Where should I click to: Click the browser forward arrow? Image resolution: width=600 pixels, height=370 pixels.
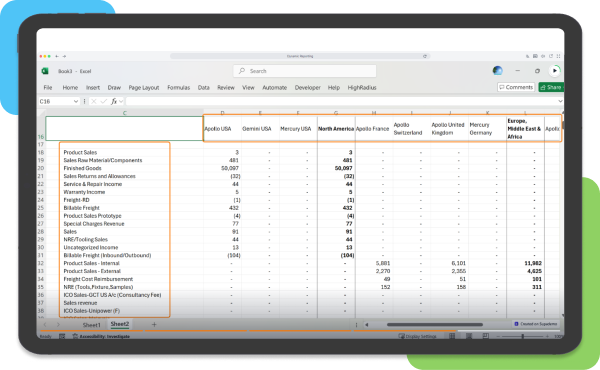point(64,56)
